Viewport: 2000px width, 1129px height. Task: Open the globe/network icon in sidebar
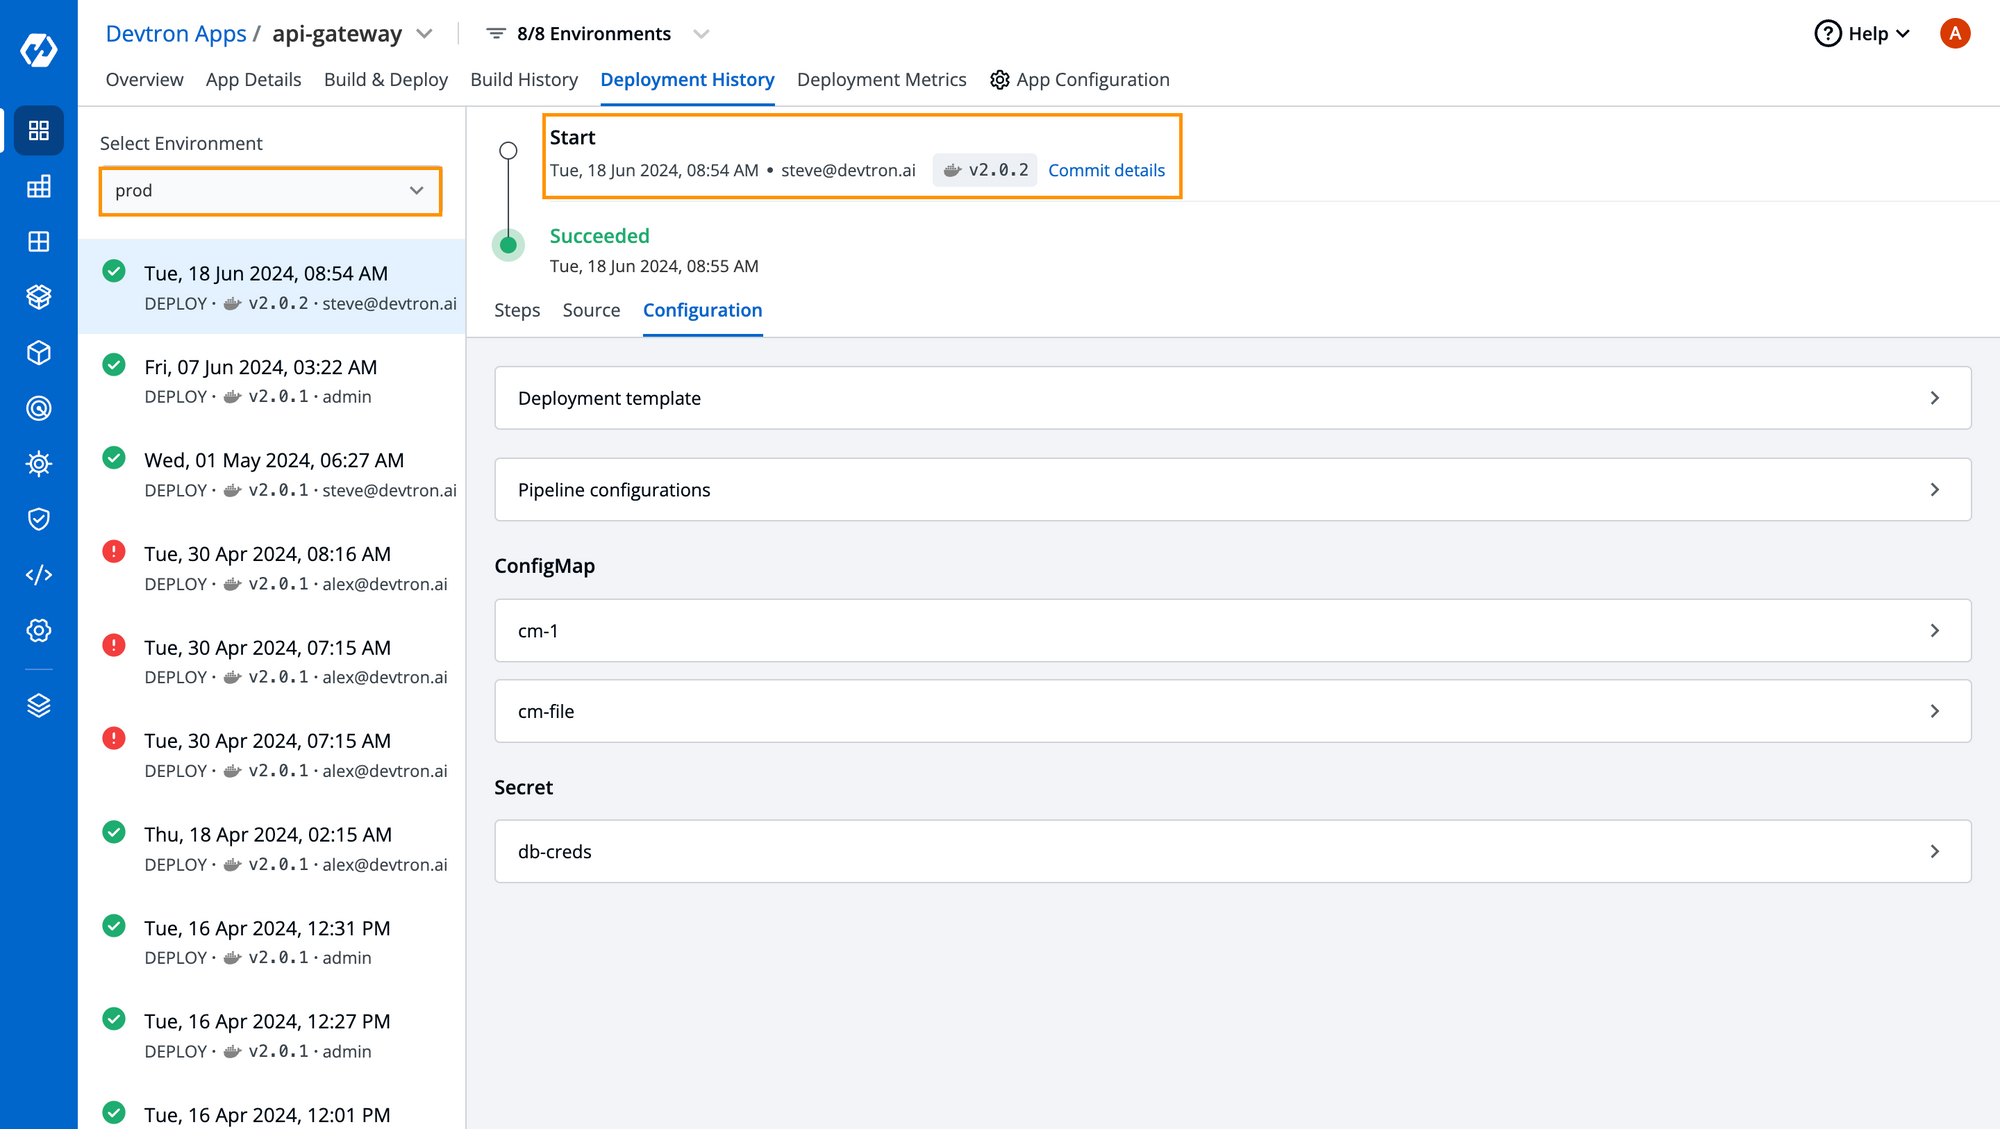coord(38,408)
